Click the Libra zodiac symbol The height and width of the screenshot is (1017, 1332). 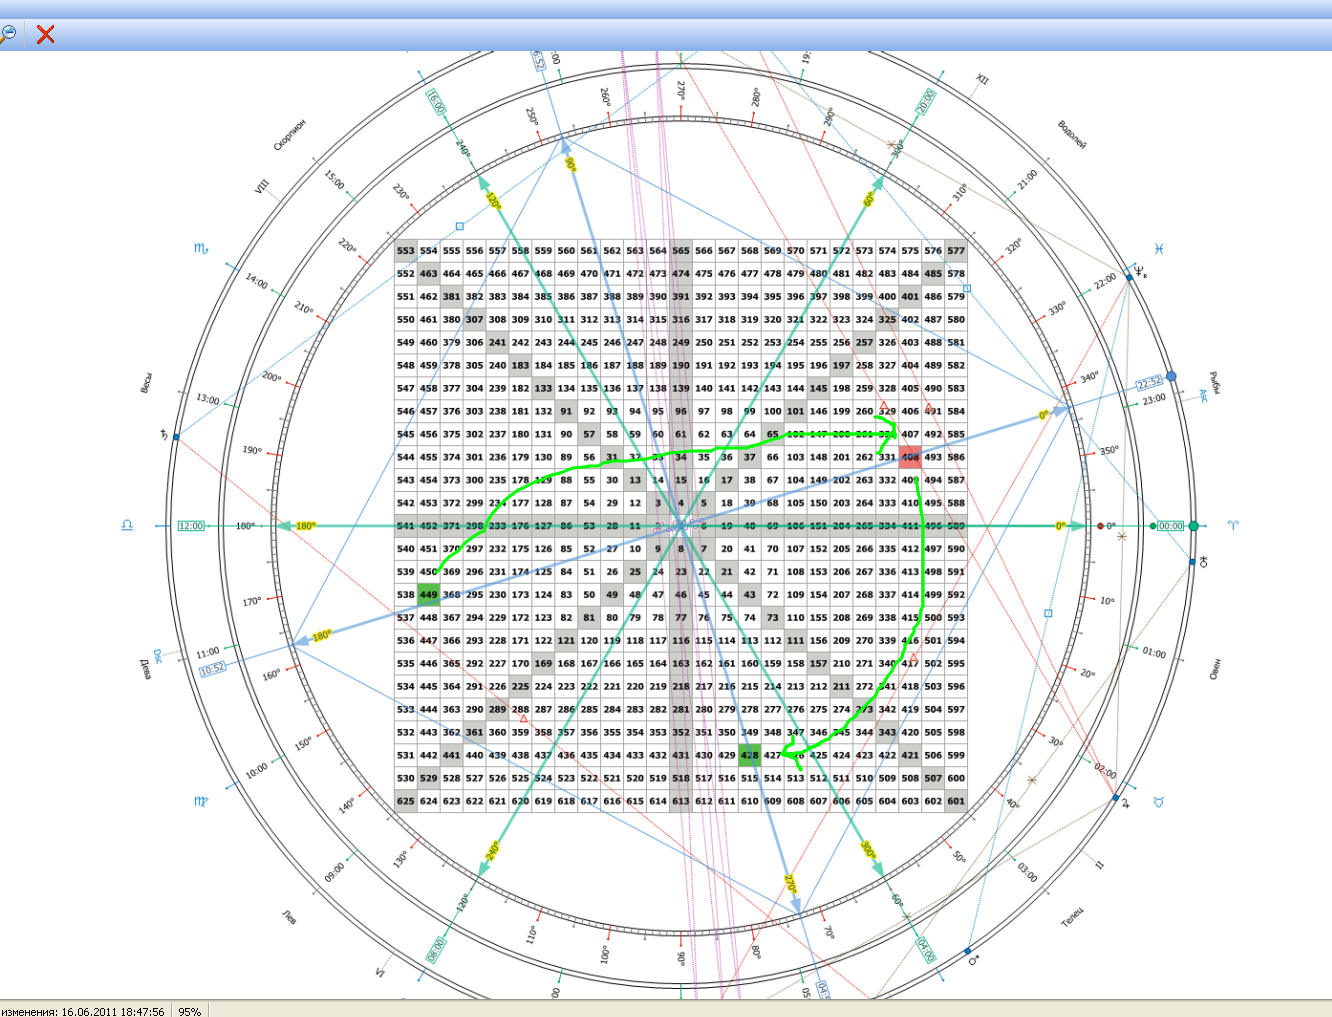(x=127, y=525)
